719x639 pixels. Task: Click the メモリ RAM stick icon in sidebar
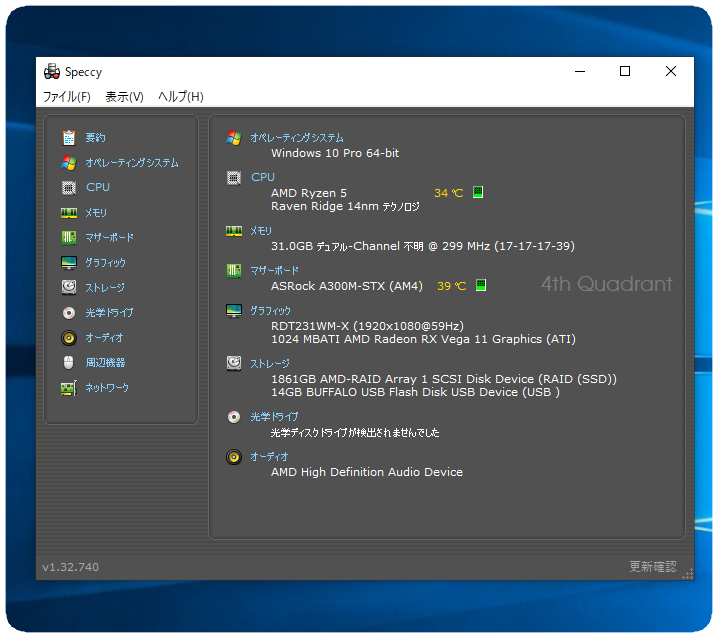pyautogui.click(x=69, y=213)
